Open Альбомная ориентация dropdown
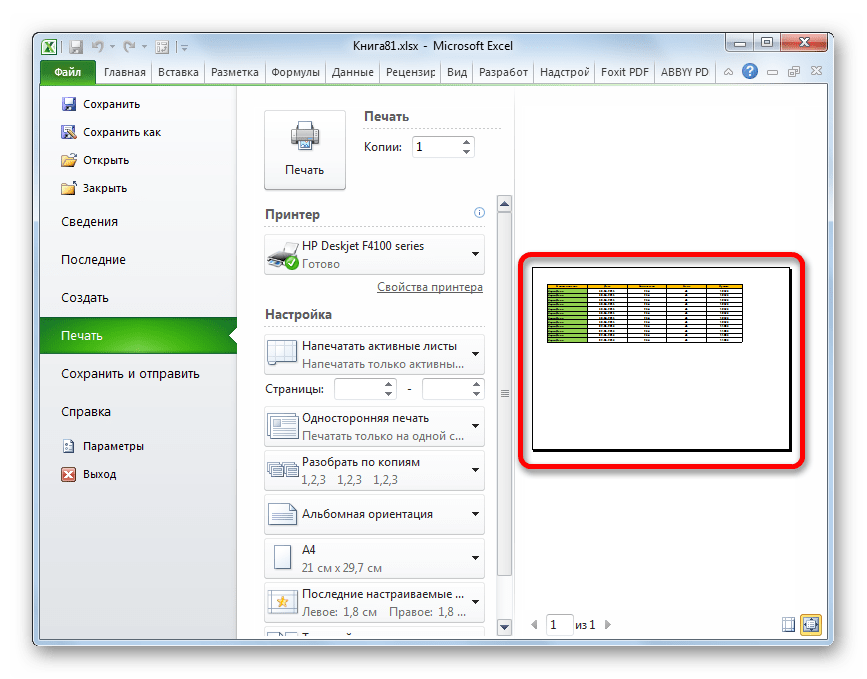Image resolution: width=867 pixels, height=679 pixels. tap(374, 514)
